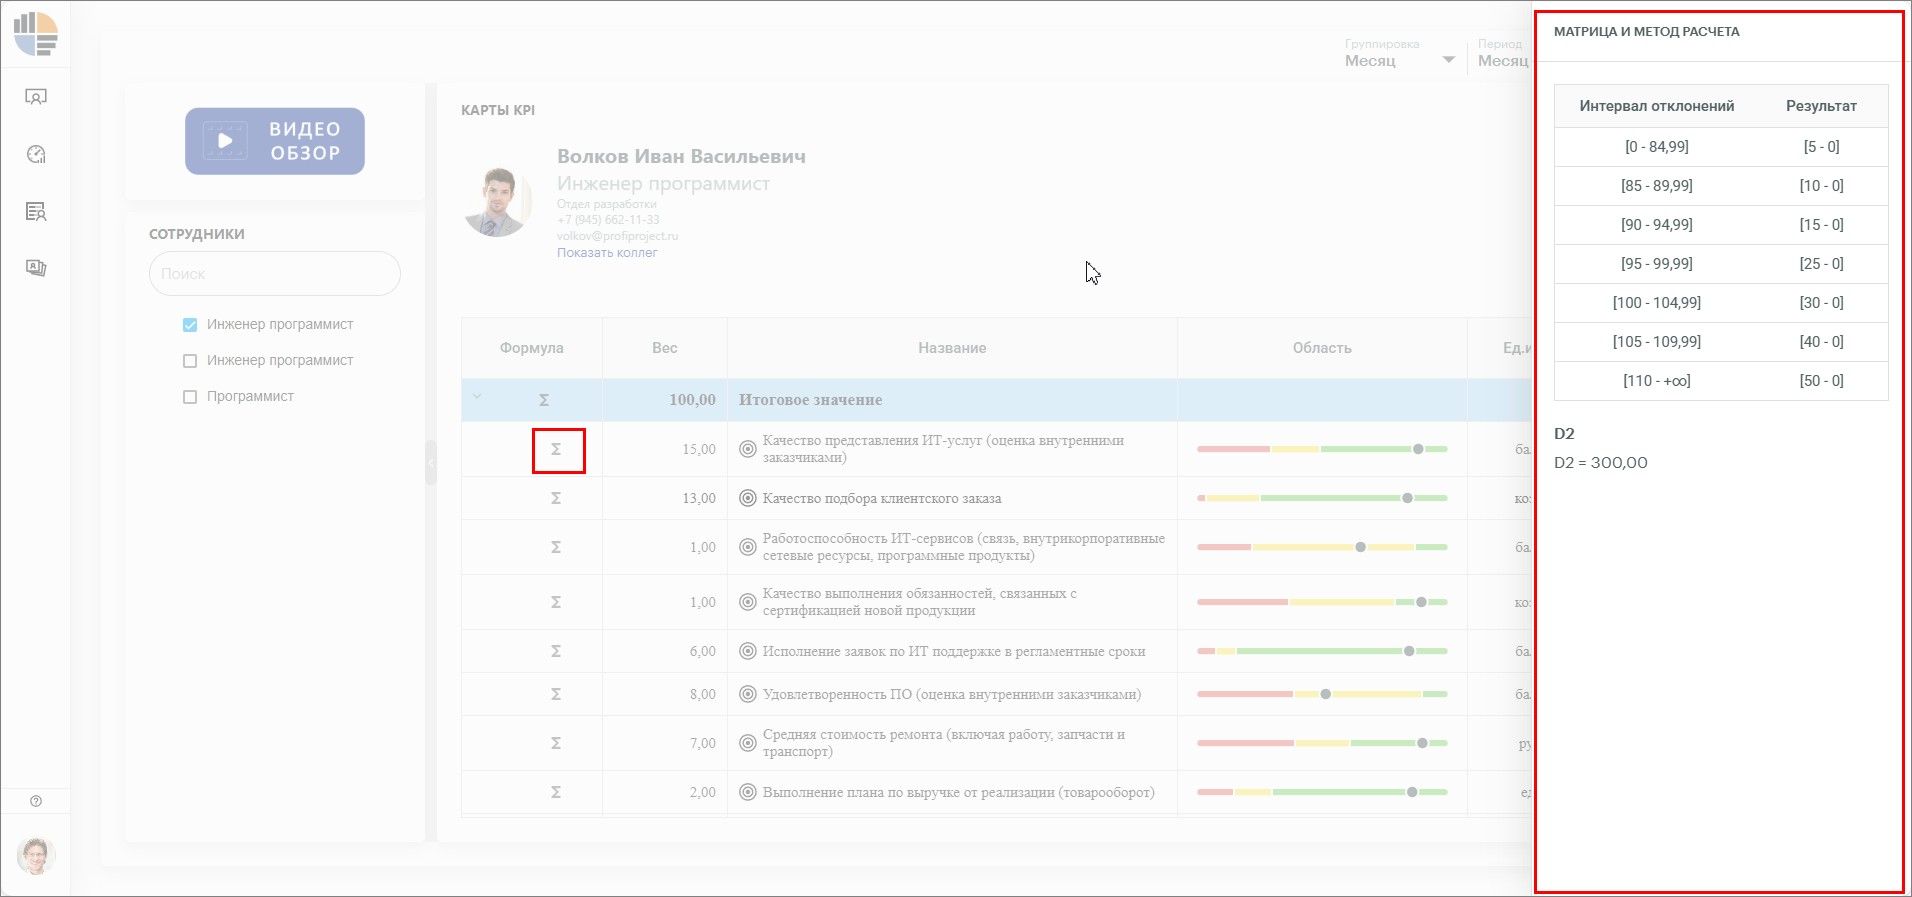Open the user avatar at bottom left
The image size is (1912, 897).
36,856
